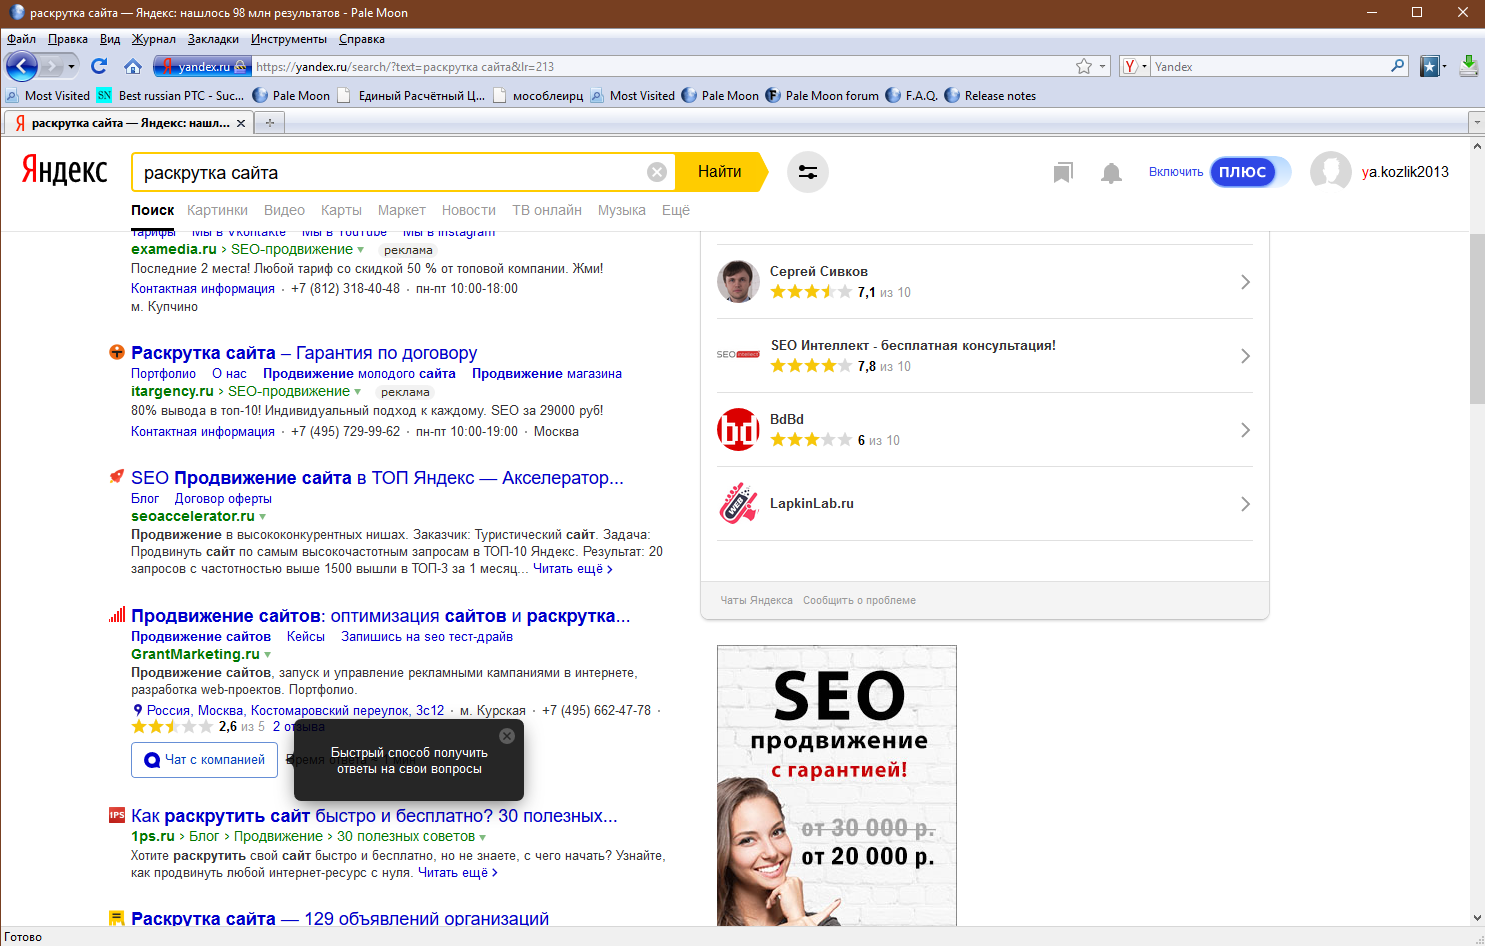Expand the Сергей Сивков chat chevron
This screenshot has width=1485, height=946.
pos(1245,282)
